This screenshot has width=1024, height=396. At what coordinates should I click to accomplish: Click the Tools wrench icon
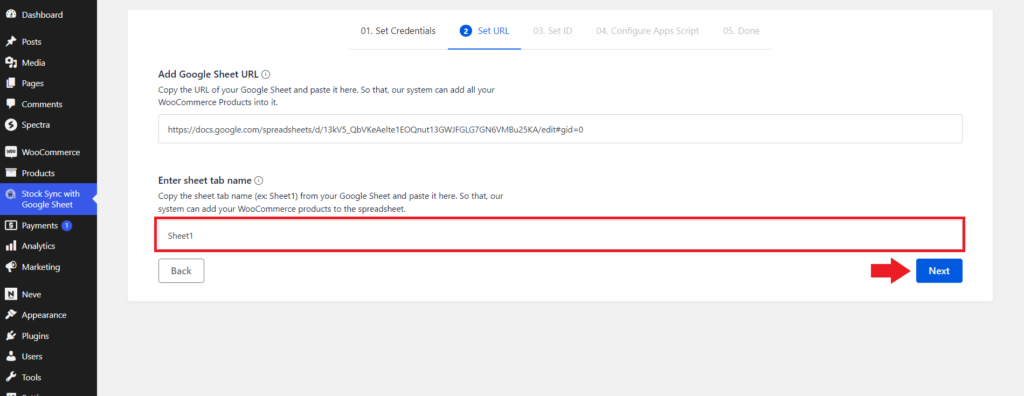click(x=10, y=378)
